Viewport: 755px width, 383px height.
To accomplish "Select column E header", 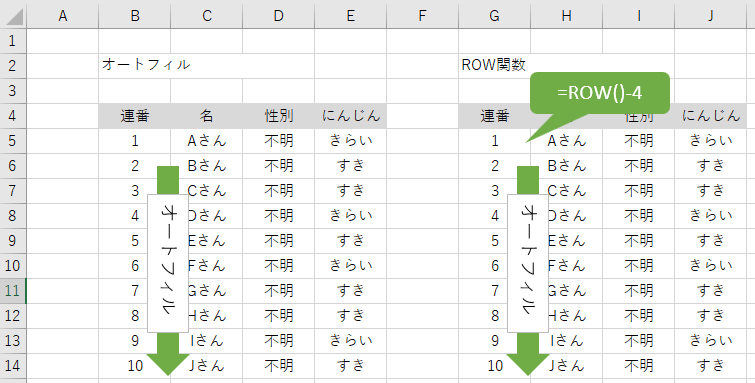I will click(351, 16).
